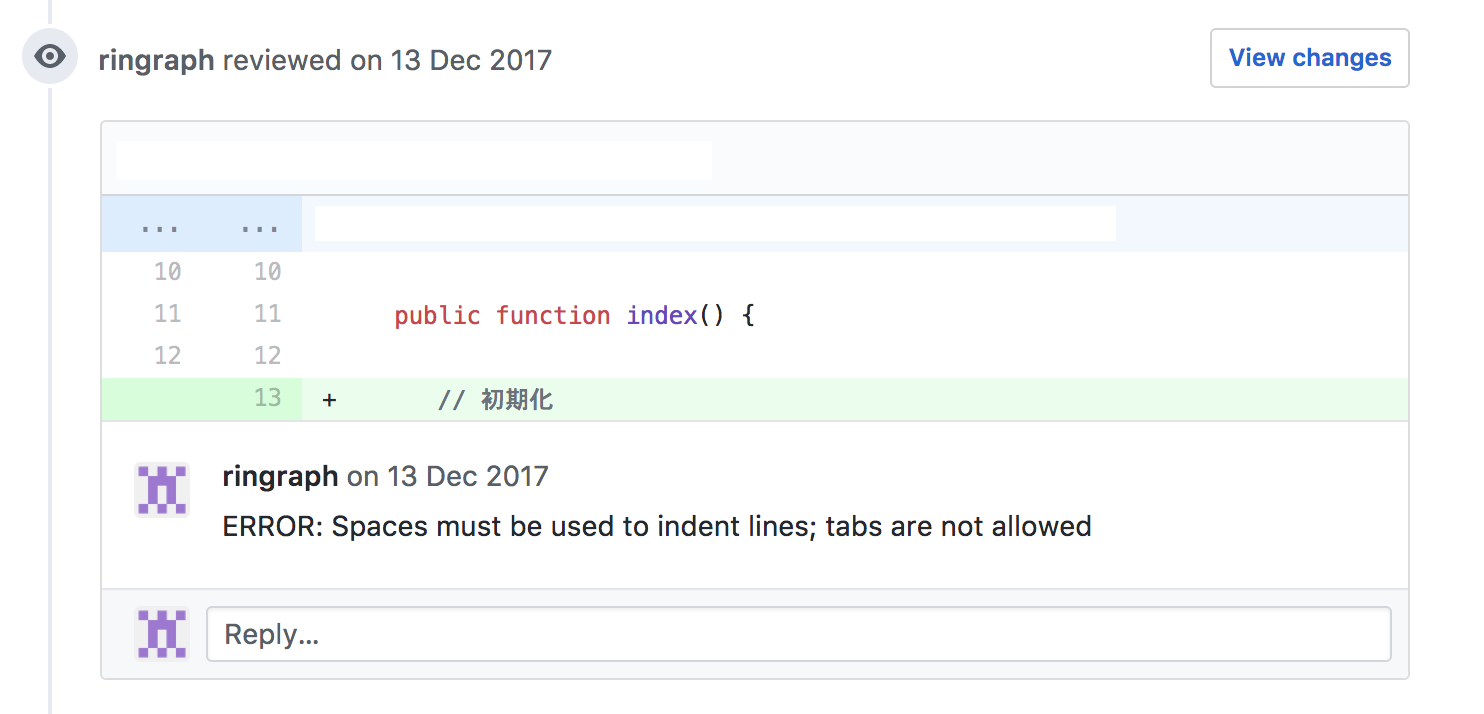Image resolution: width=1484 pixels, height=714 pixels.
Task: Click the View changes button
Action: (1309, 58)
